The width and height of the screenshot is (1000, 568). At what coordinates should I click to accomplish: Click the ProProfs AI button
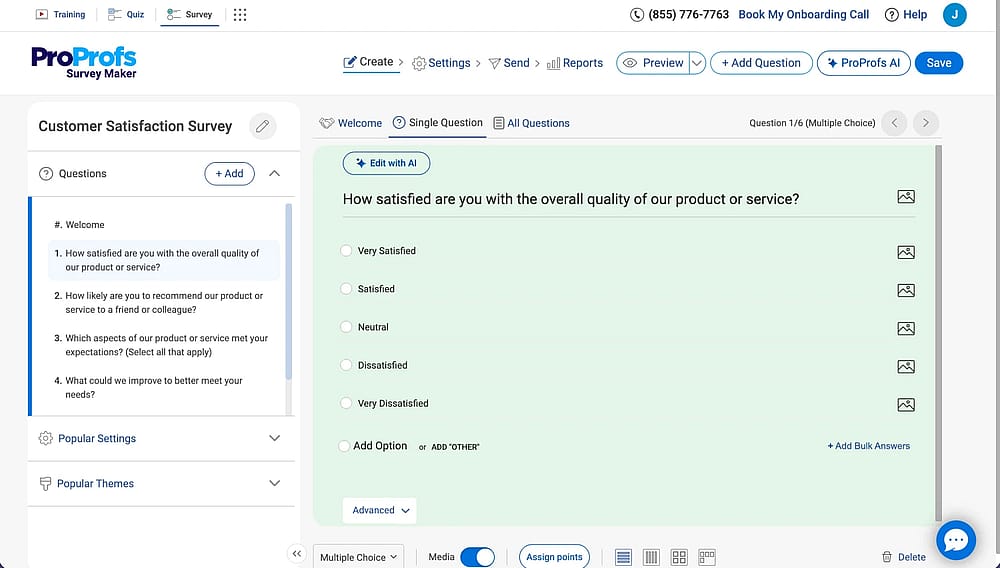click(x=864, y=63)
